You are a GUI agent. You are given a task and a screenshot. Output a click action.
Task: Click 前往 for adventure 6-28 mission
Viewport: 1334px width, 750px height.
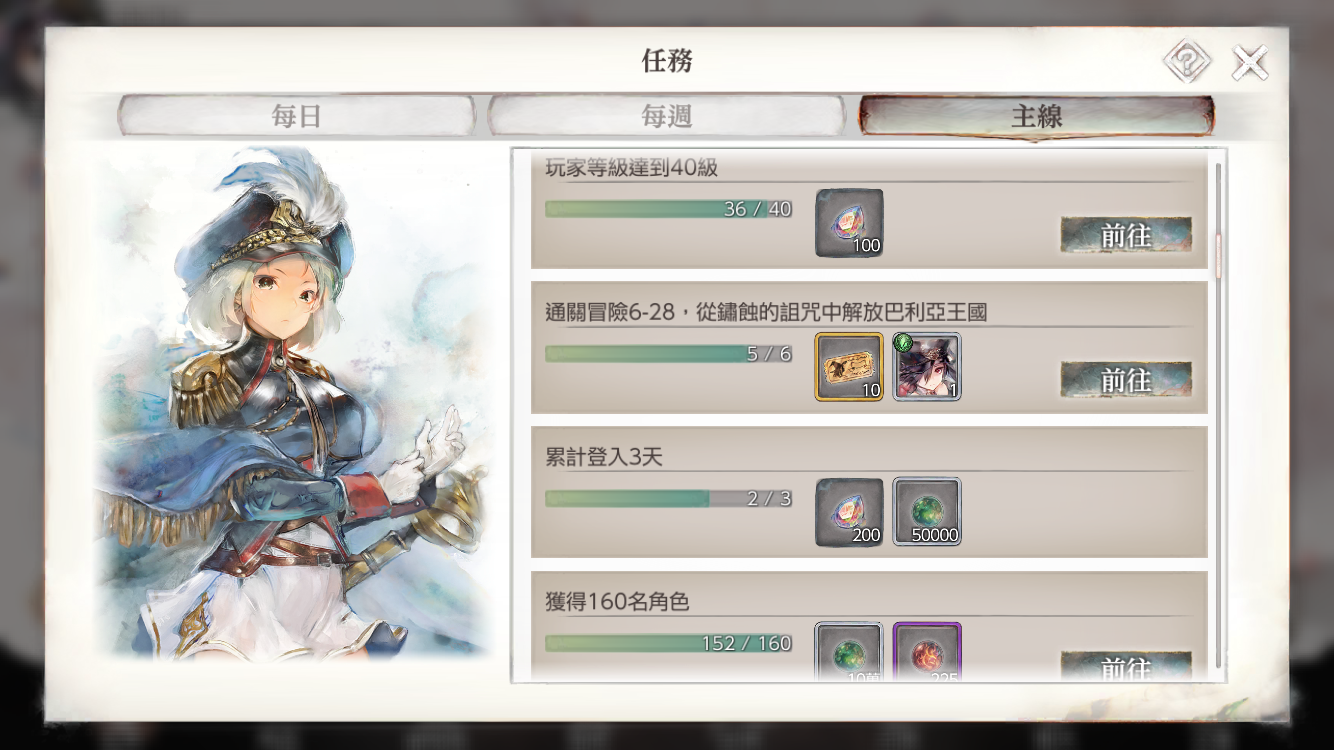[x=1126, y=380]
